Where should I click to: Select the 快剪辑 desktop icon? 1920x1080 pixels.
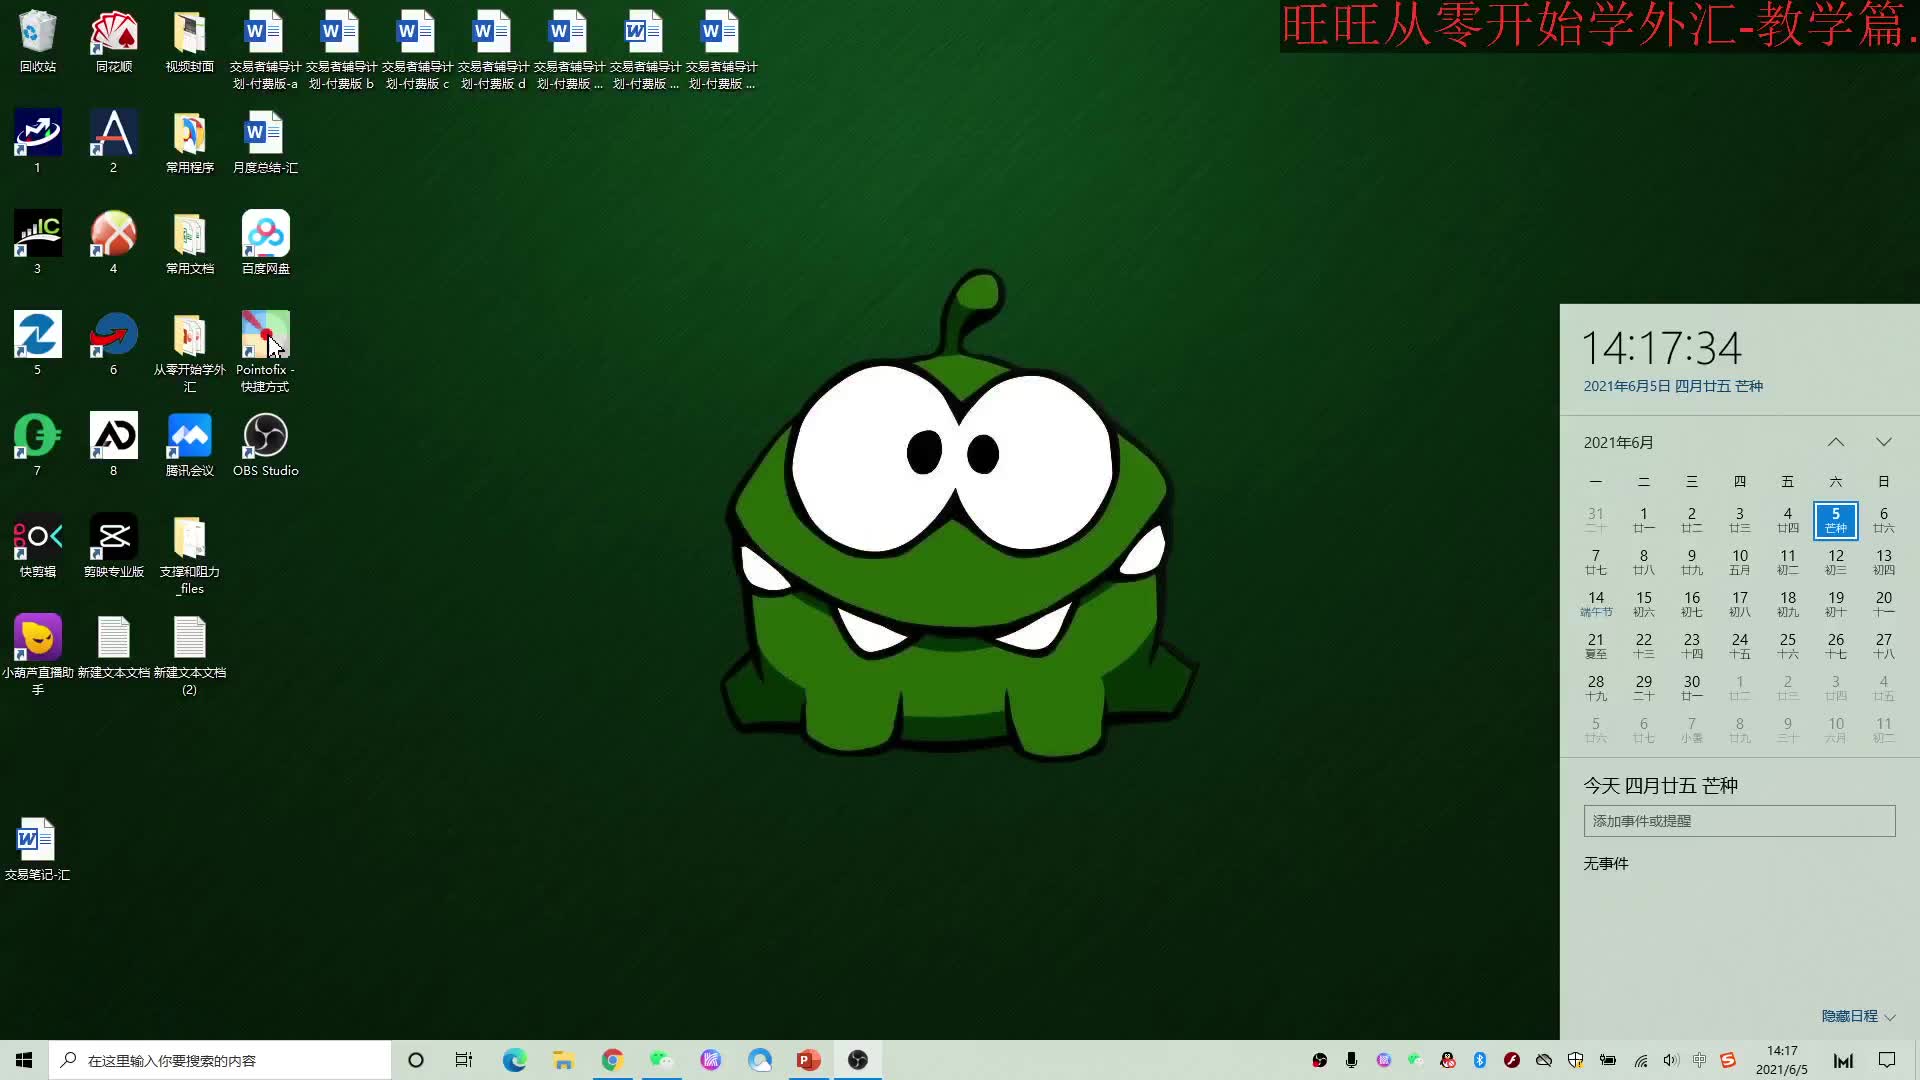(37, 547)
